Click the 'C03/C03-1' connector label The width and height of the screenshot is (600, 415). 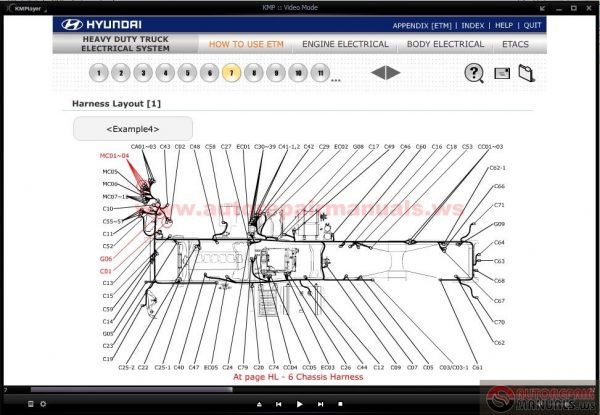click(x=453, y=367)
